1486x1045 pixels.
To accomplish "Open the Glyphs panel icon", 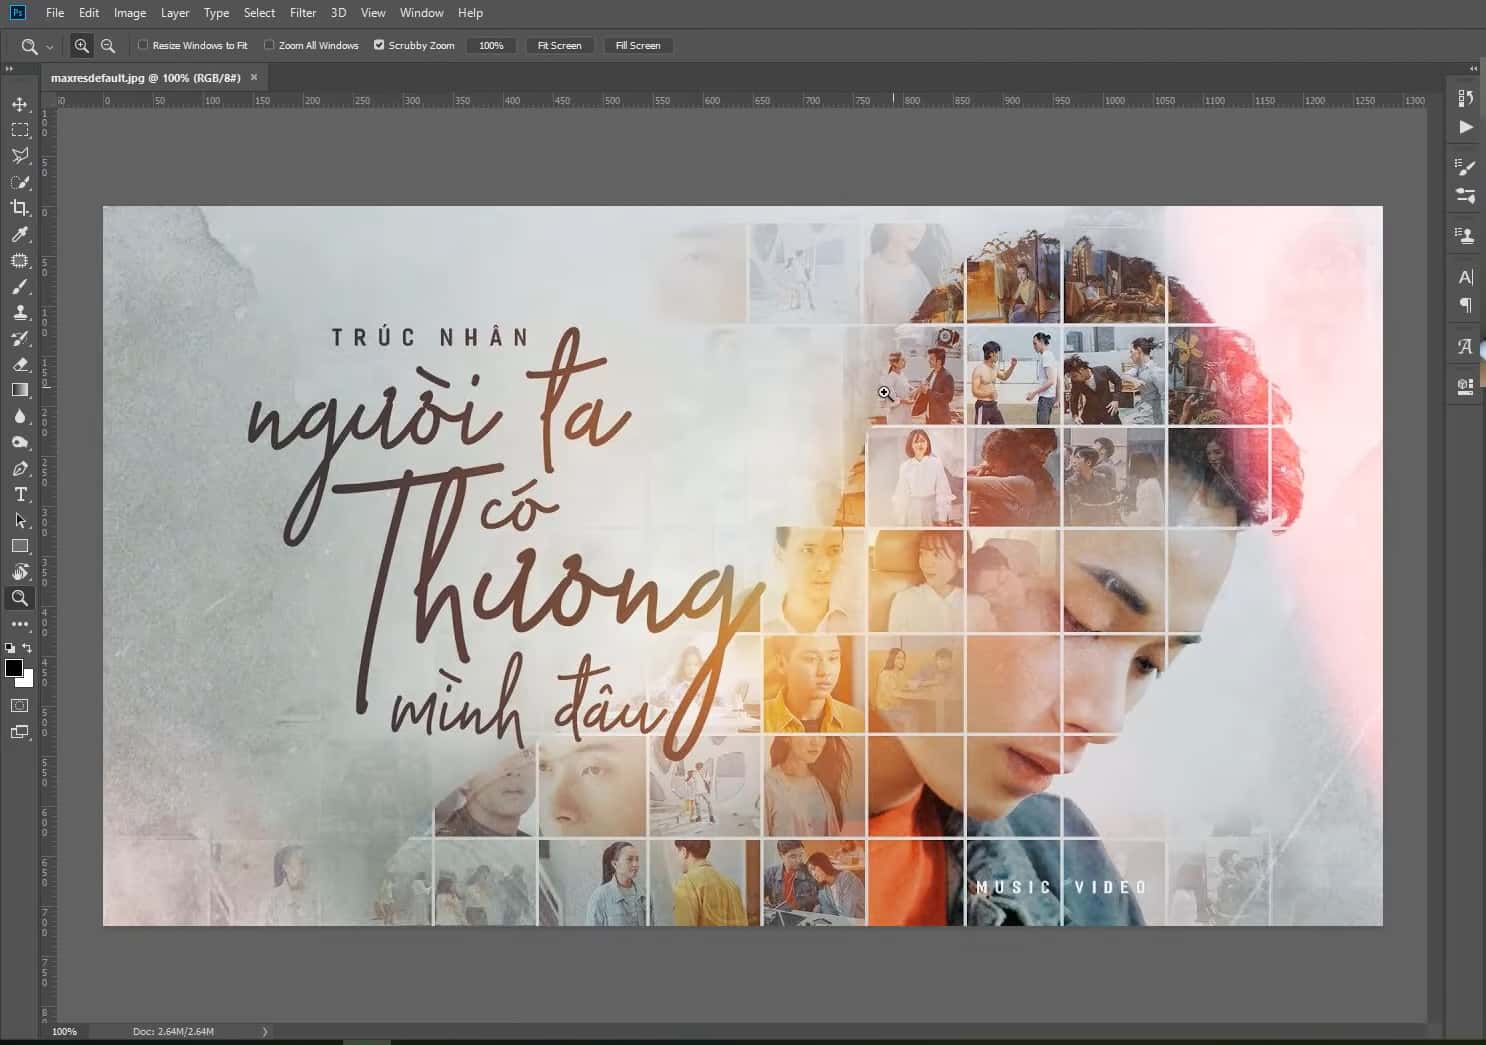I will [1465, 346].
